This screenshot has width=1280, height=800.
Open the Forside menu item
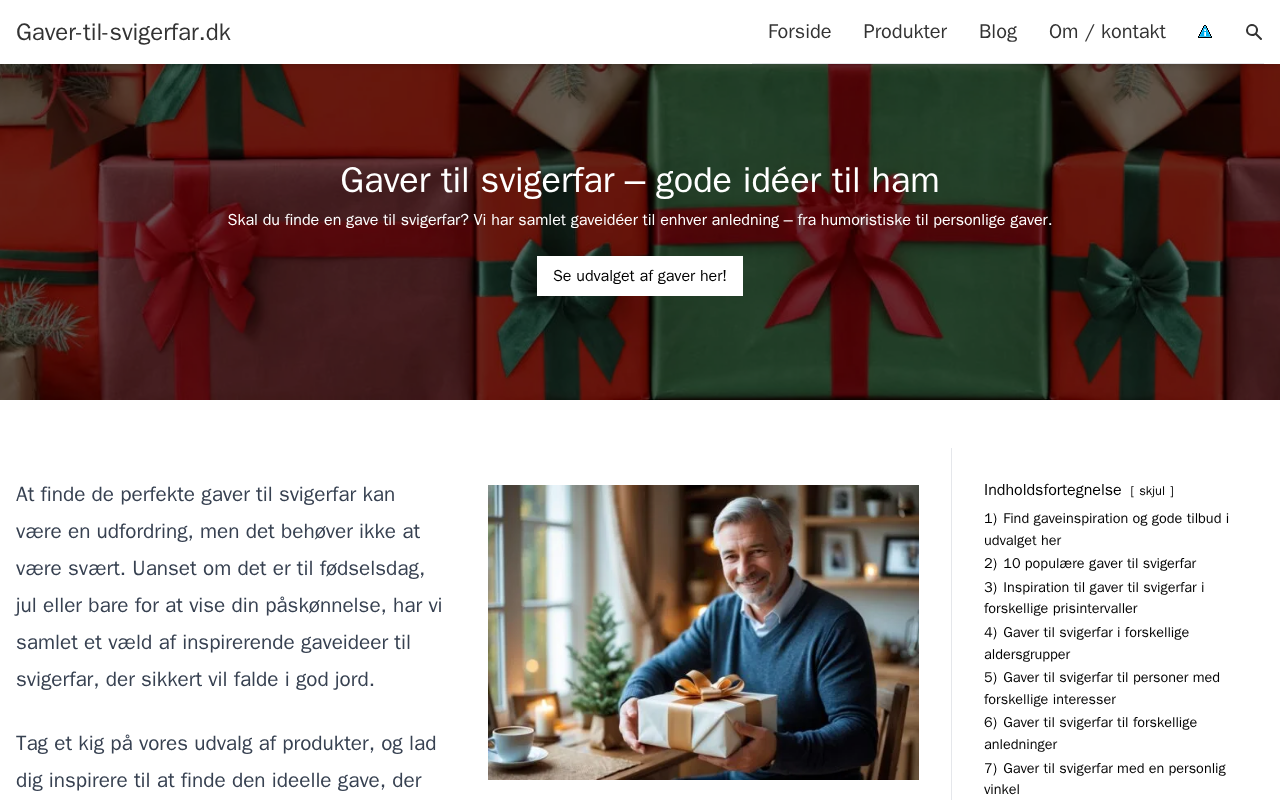[799, 32]
